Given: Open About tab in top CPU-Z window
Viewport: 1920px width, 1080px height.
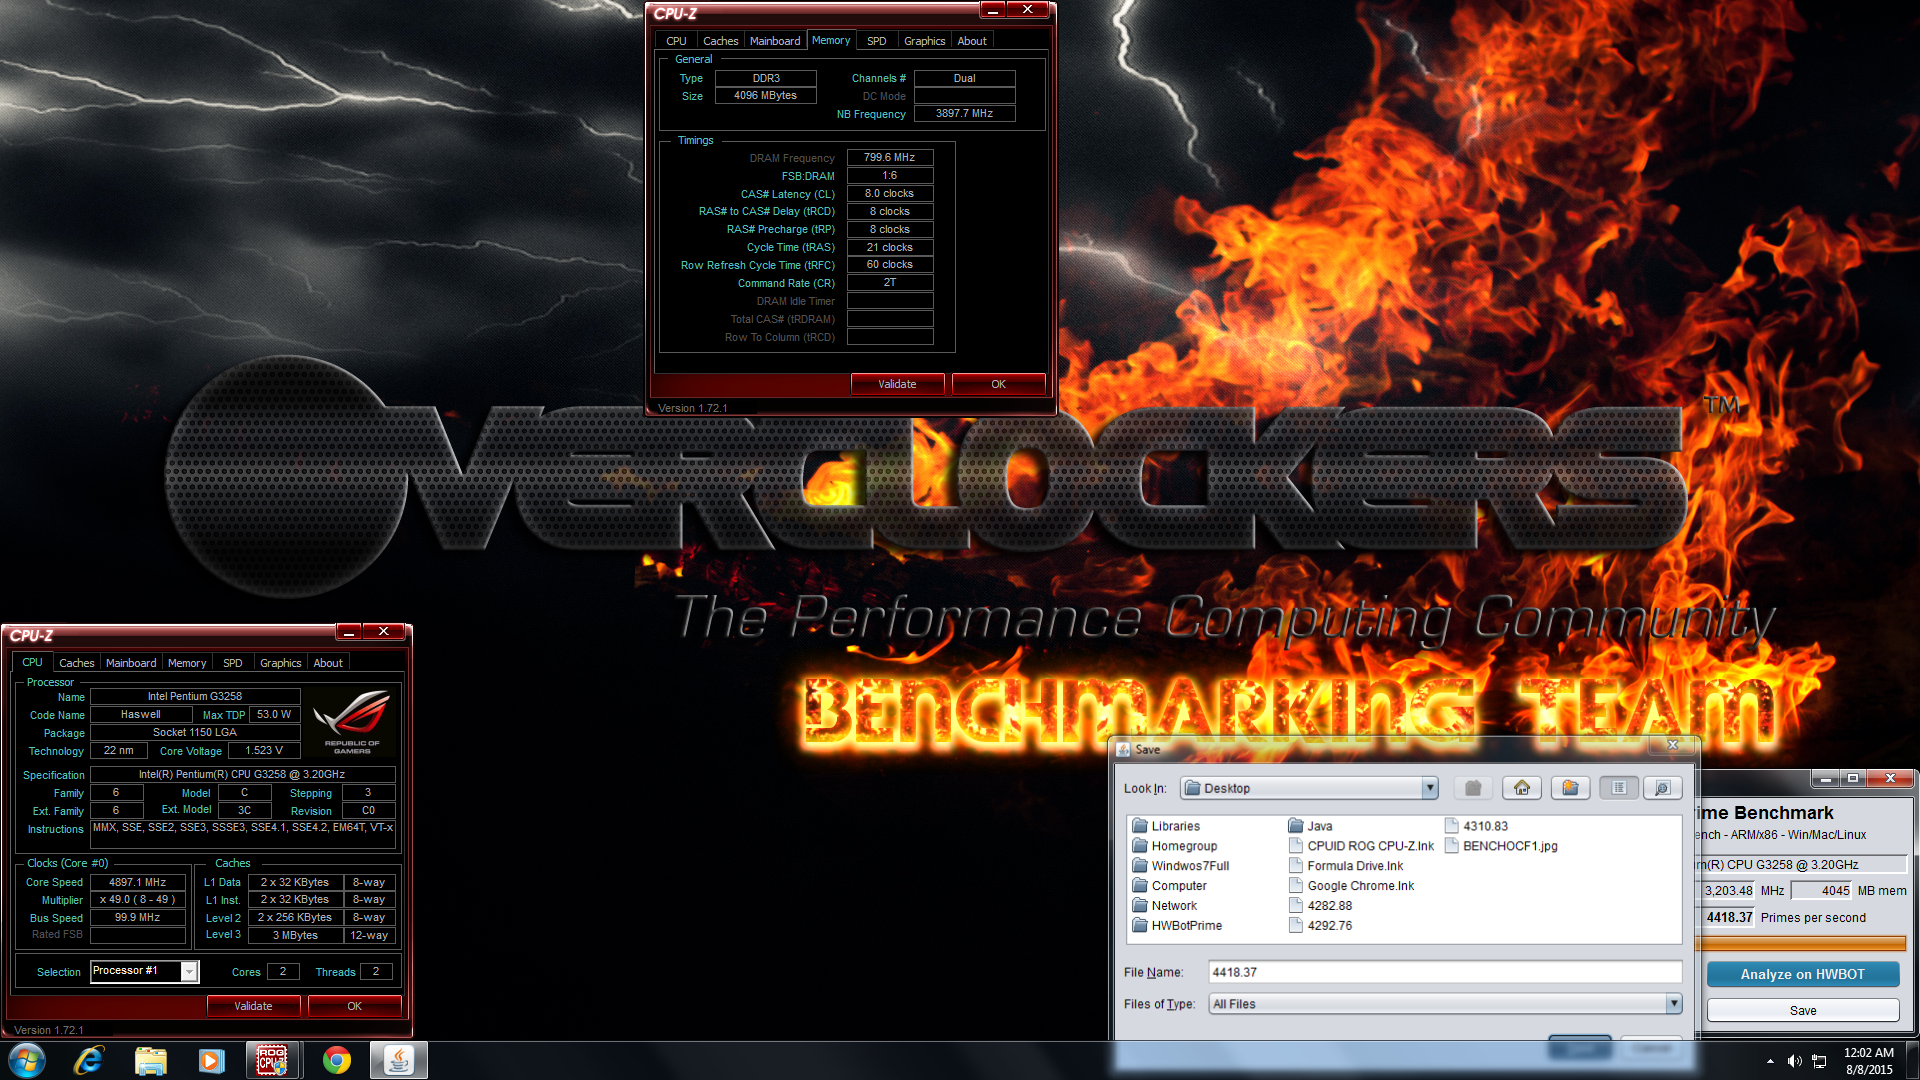Looking at the screenshot, I should (972, 41).
